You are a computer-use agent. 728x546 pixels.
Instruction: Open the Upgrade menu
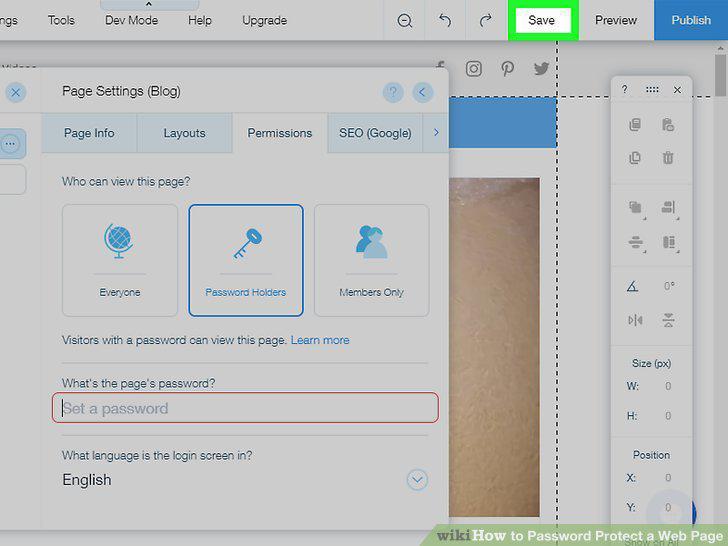coord(264,20)
